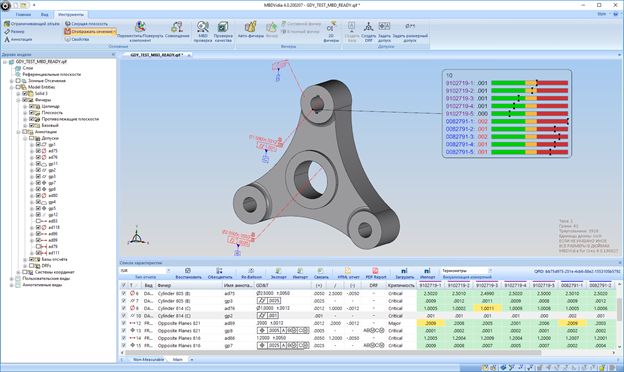The width and height of the screenshot is (624, 372).
Task: Expand the Системы координат tree node
Action: coord(18,272)
